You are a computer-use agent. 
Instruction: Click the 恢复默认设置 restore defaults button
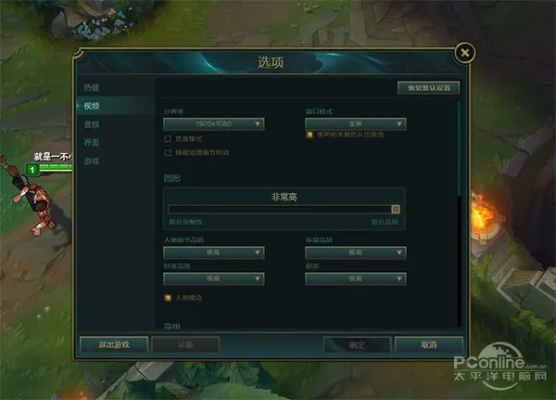coord(429,88)
